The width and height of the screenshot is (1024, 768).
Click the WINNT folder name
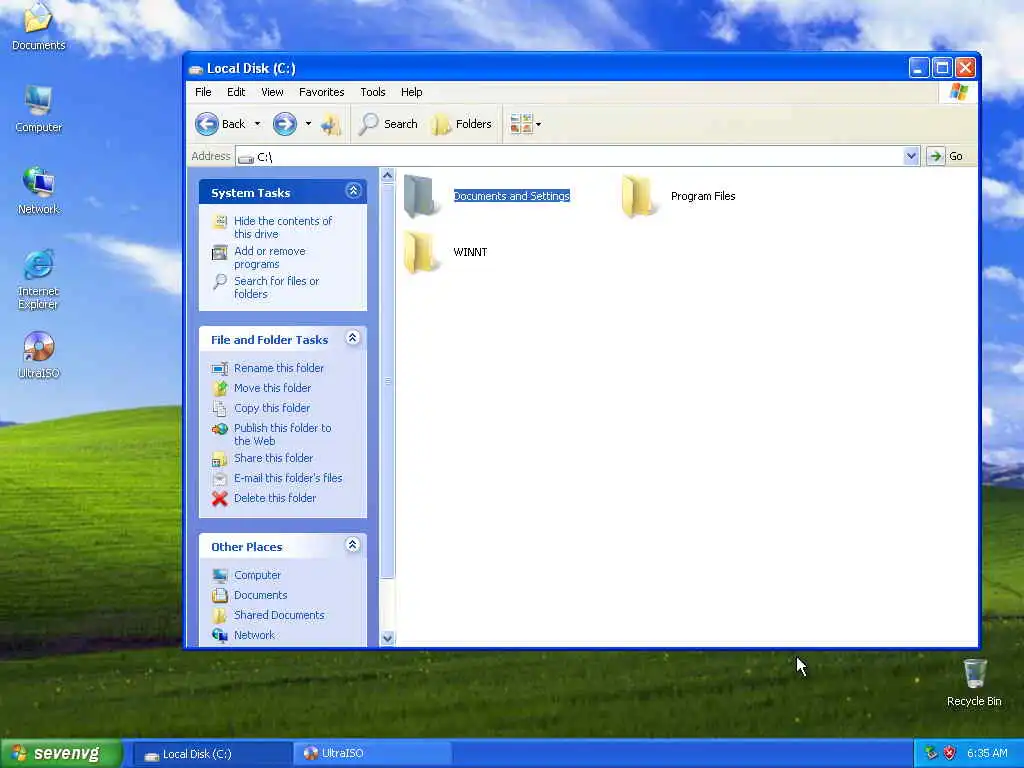[x=470, y=252]
